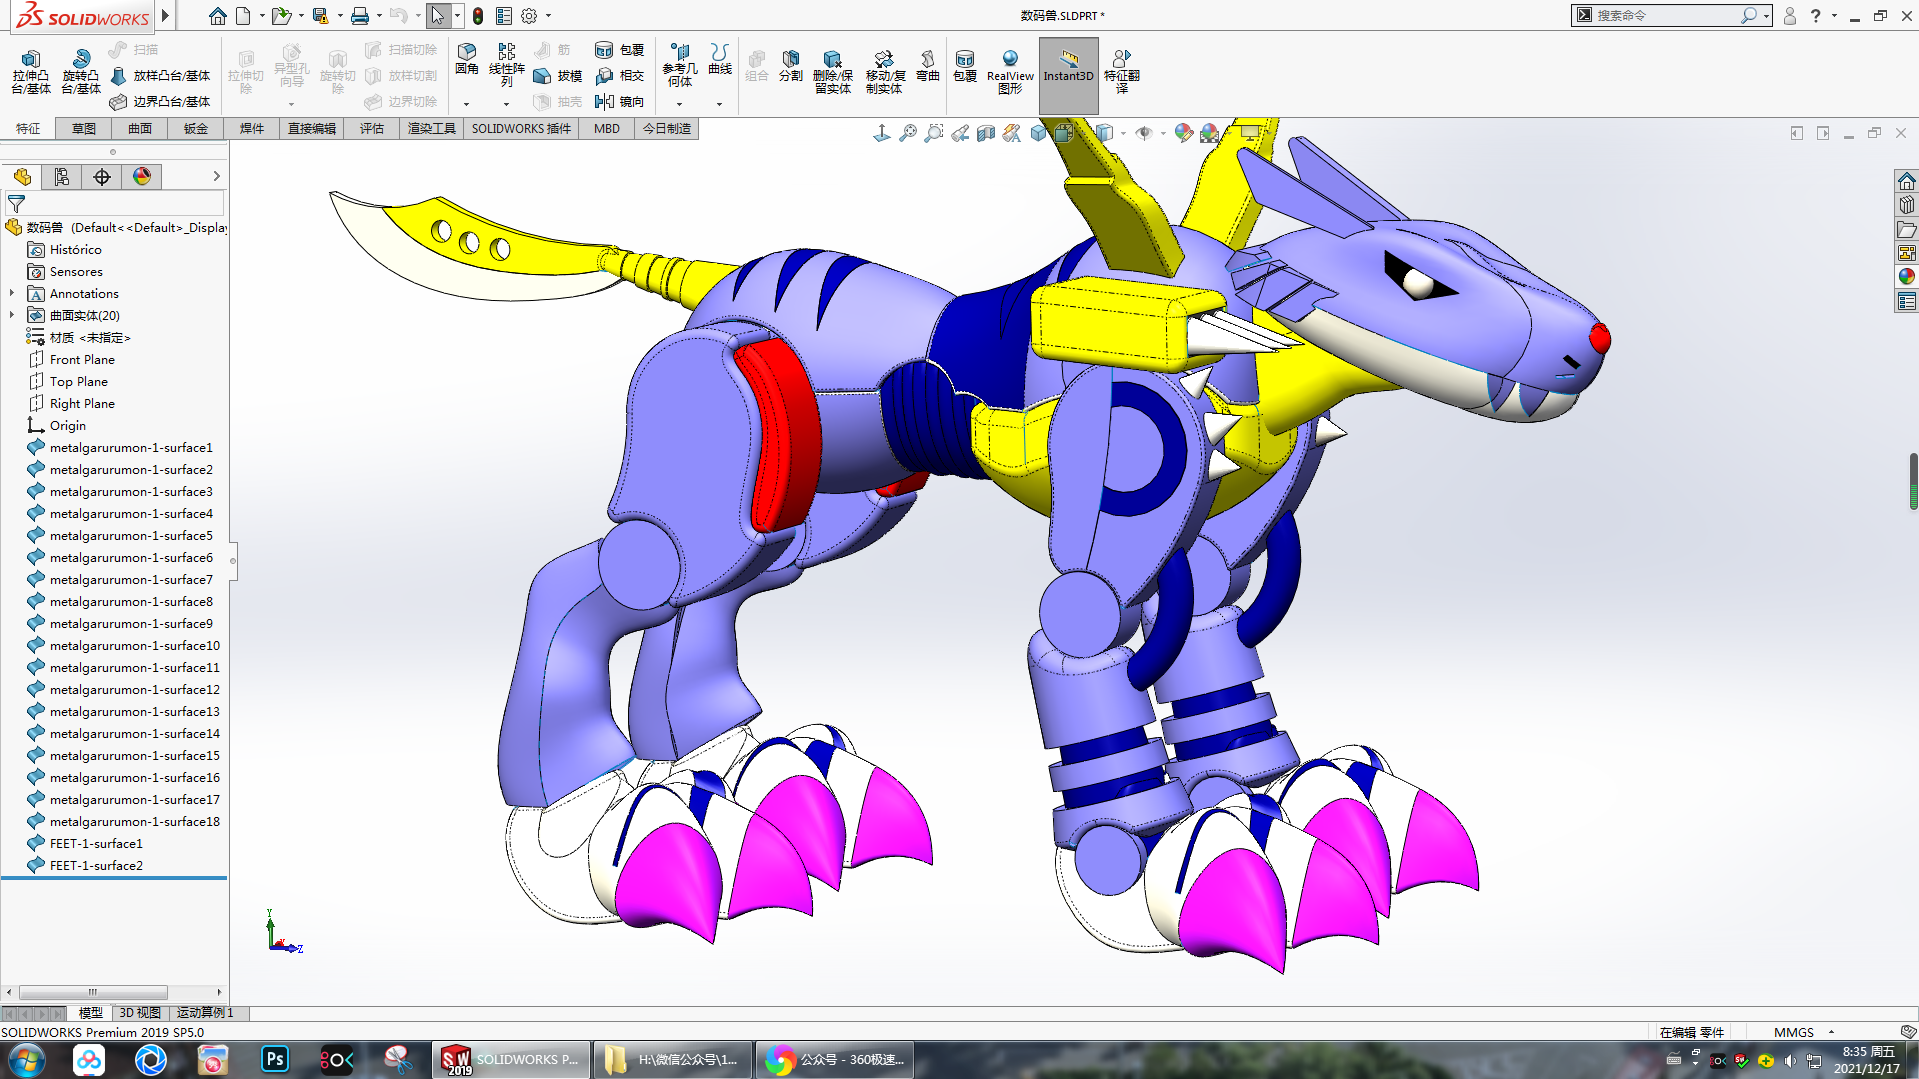This screenshot has width=1919, height=1079.
Task: Select the Draft (拔模) tool
Action: (x=558, y=76)
